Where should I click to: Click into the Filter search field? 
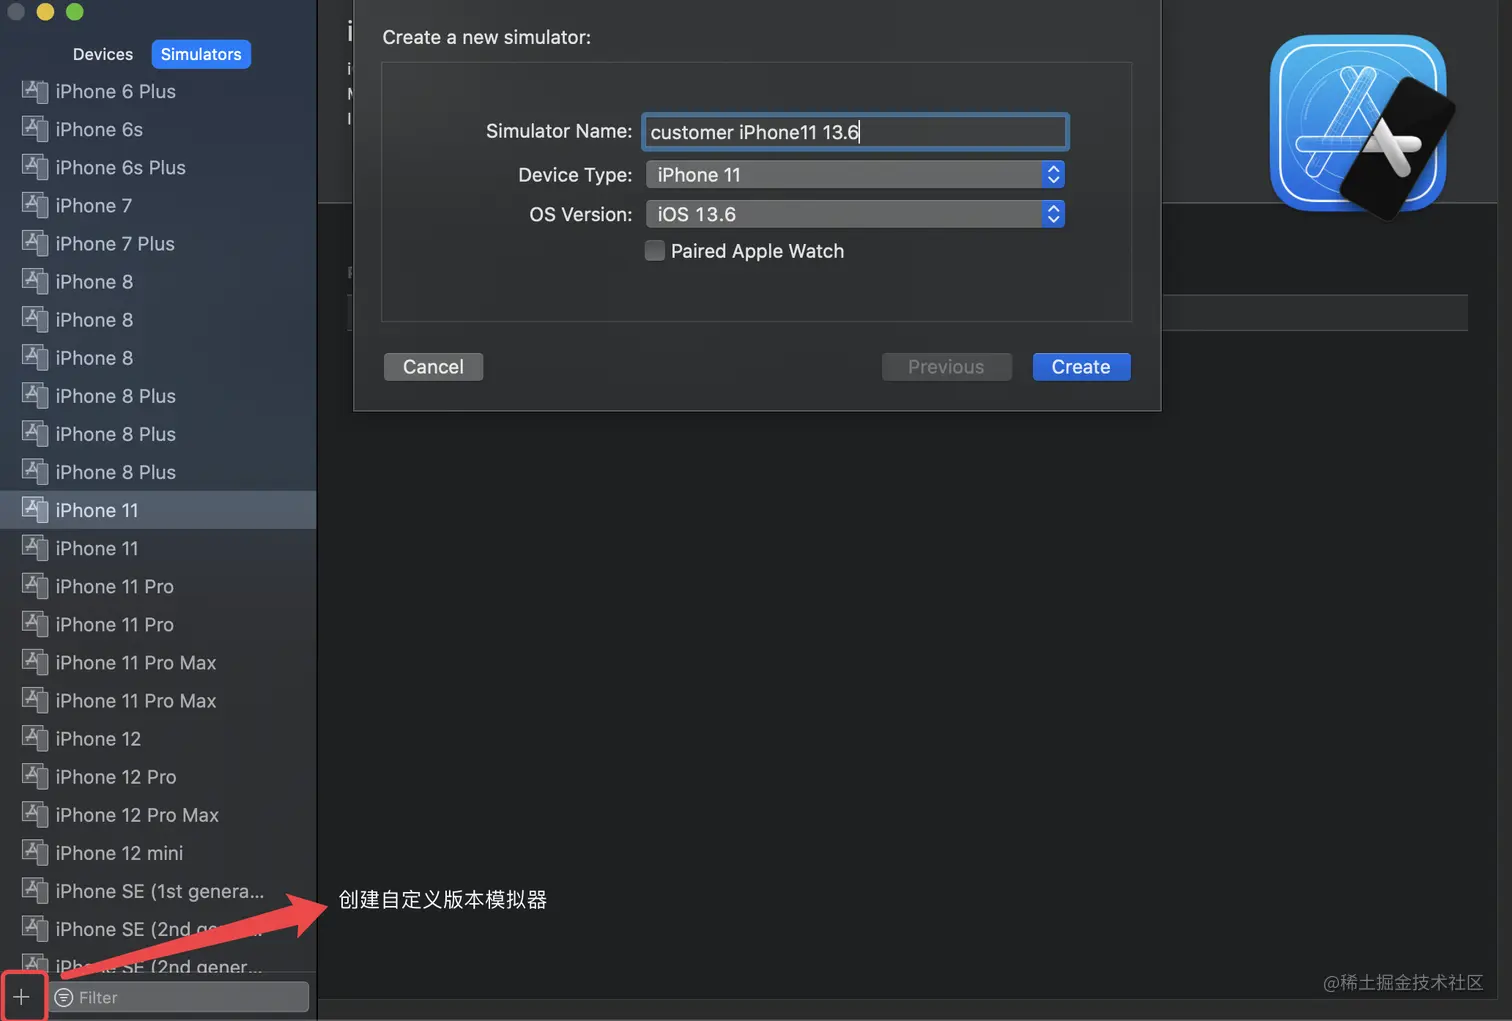click(180, 997)
